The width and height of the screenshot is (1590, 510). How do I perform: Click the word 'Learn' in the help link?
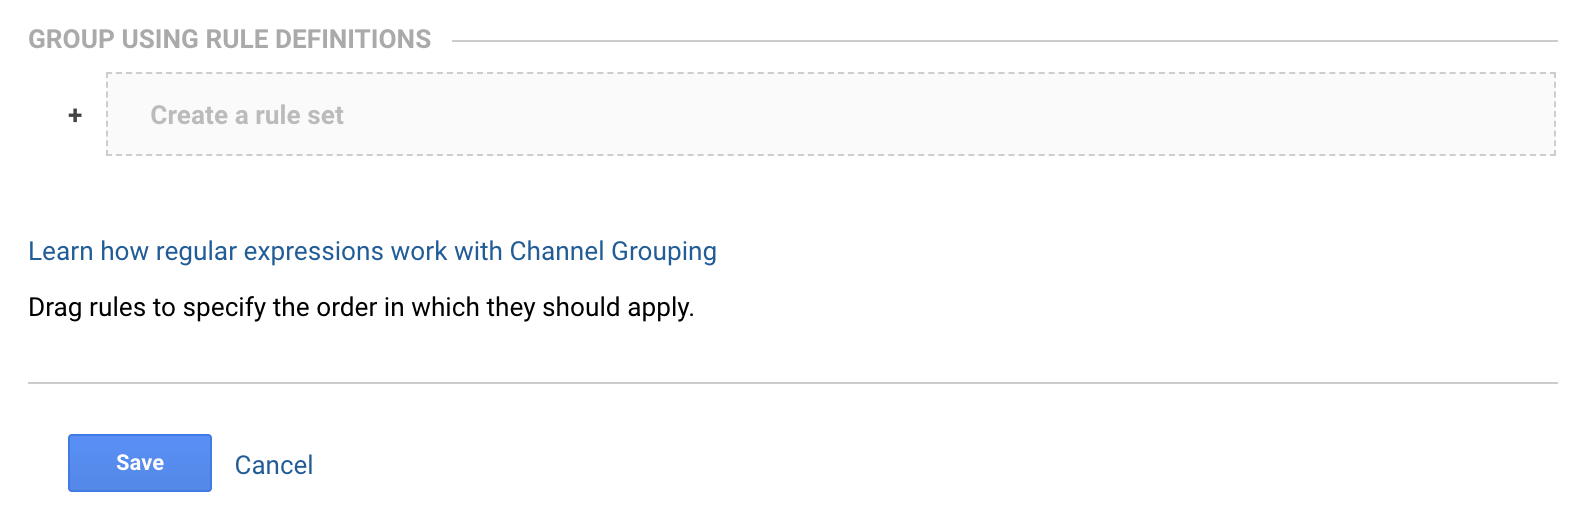pos(60,251)
